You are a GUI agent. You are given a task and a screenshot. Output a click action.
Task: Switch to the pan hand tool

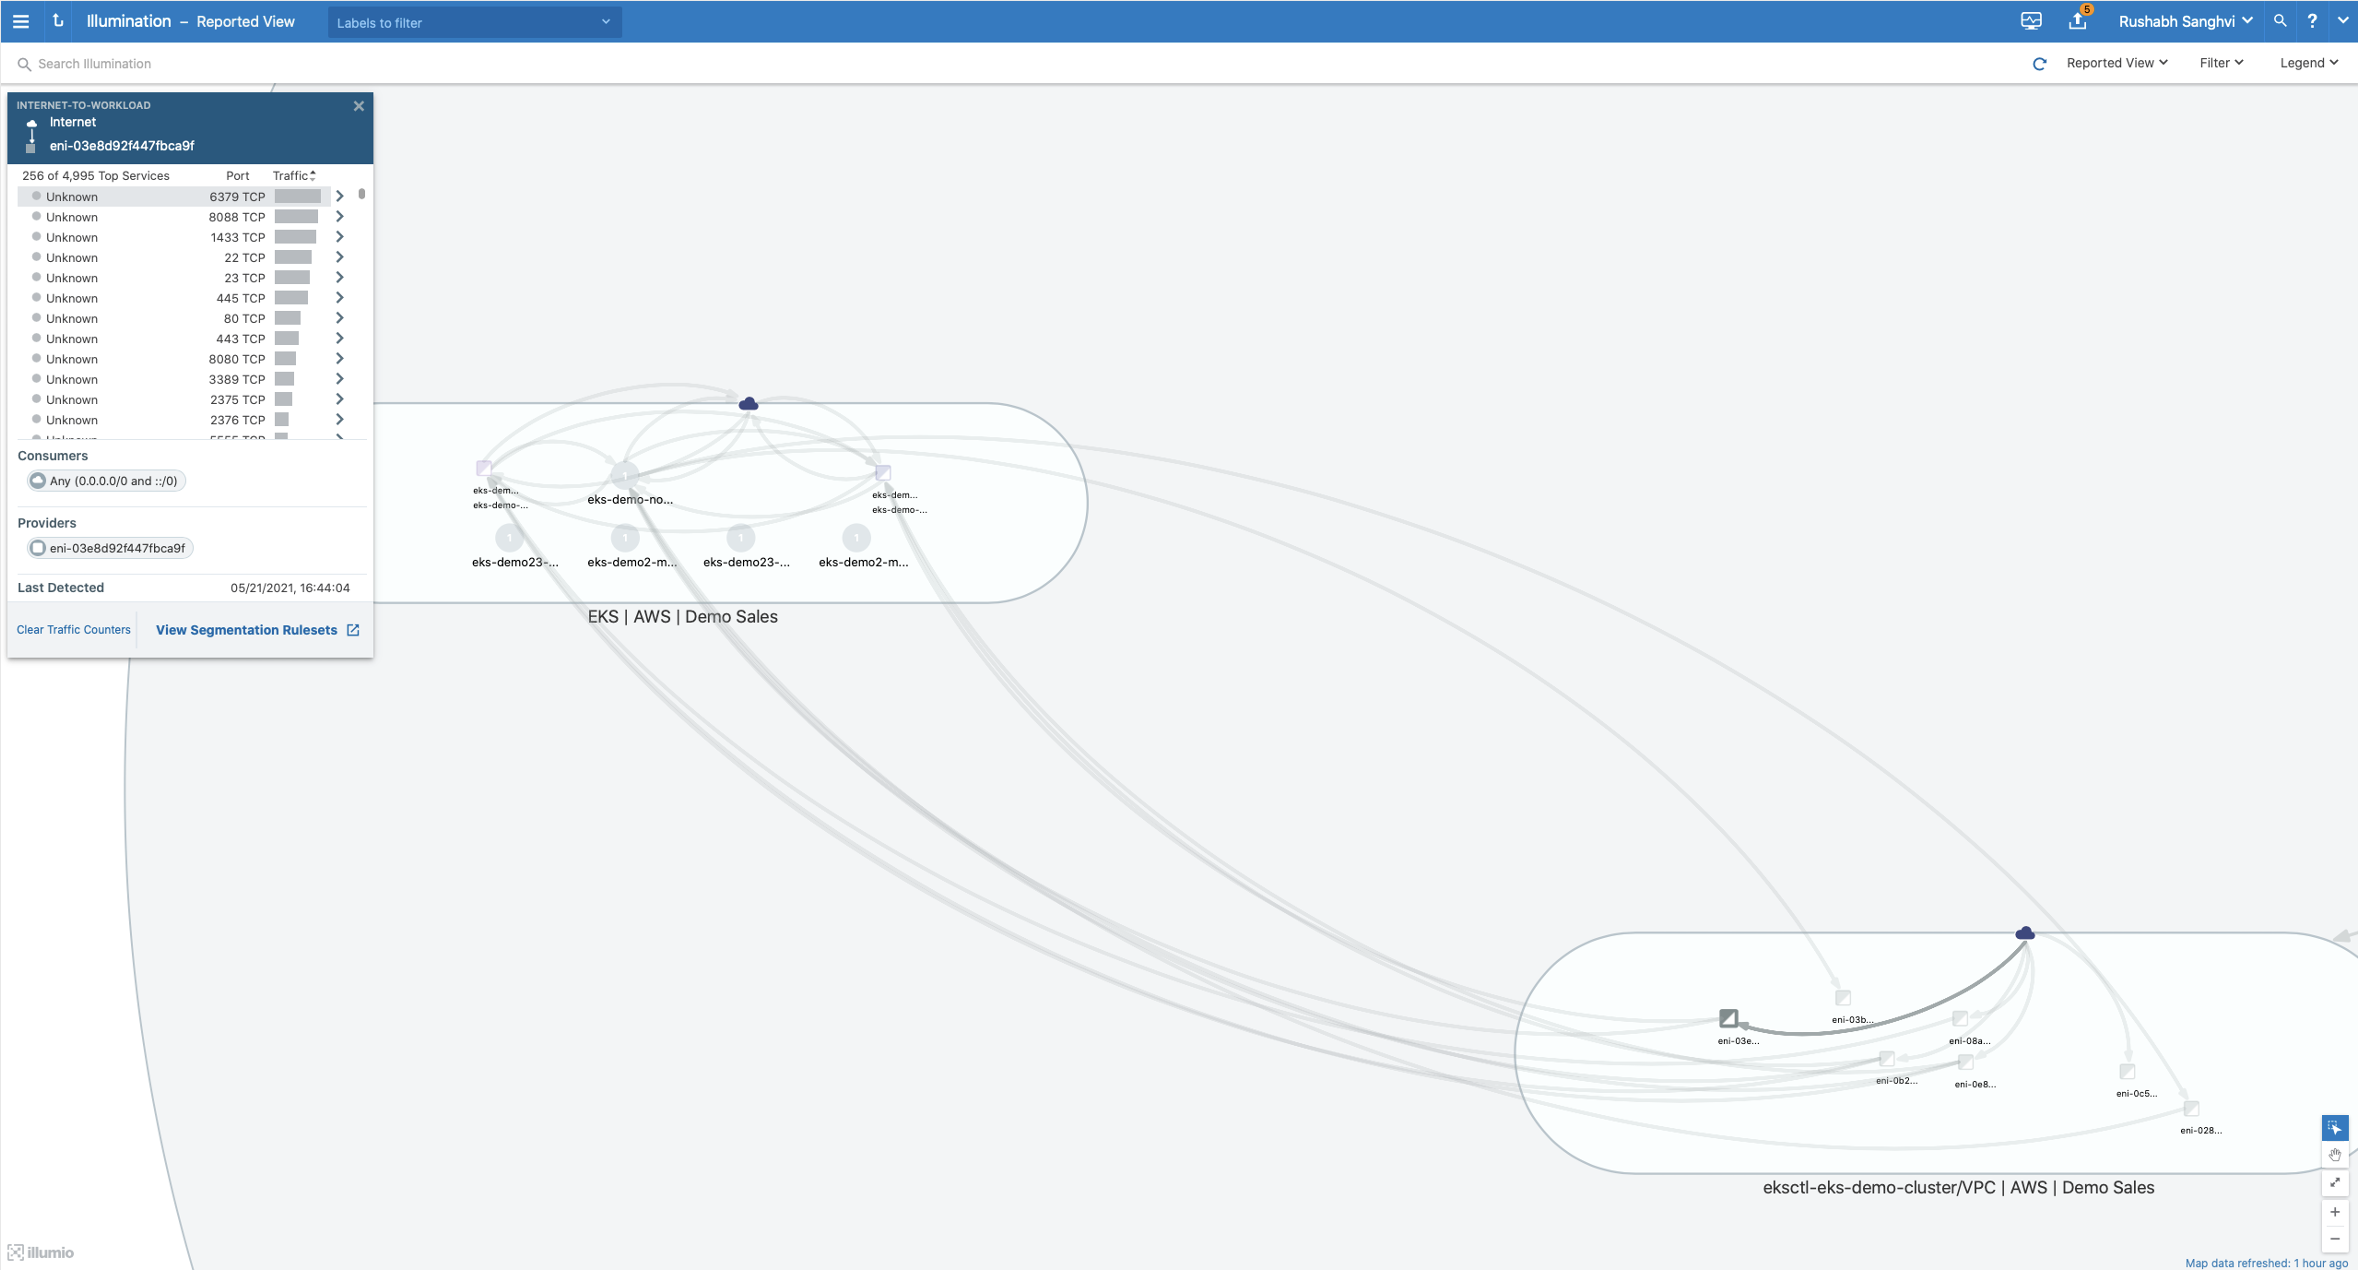(2334, 1155)
